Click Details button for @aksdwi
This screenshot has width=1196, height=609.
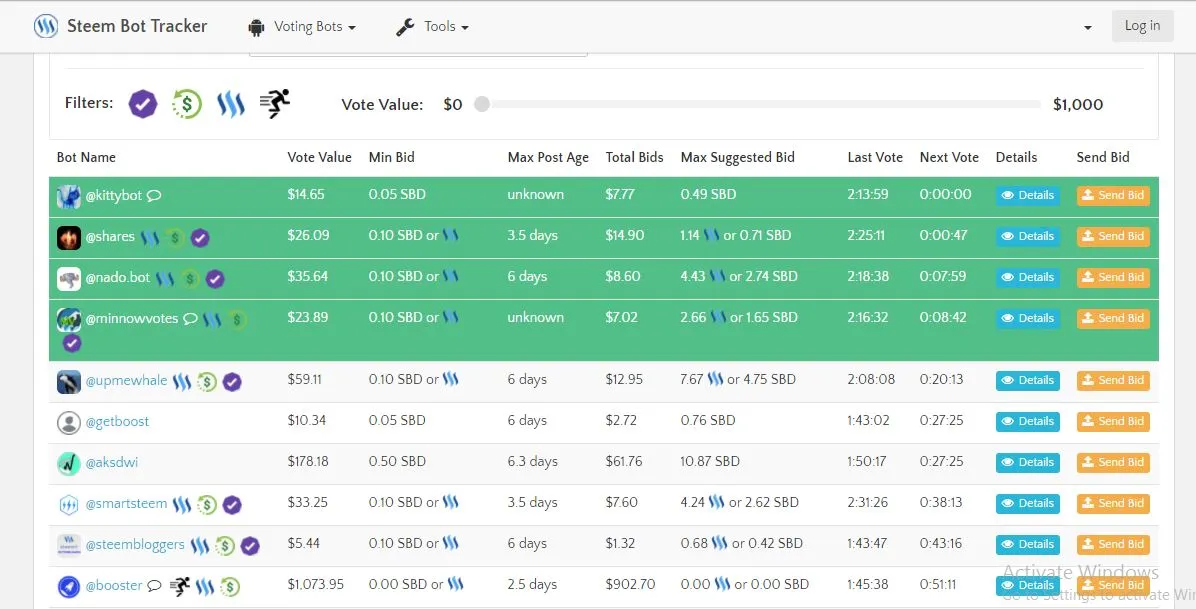pyautogui.click(x=1027, y=462)
